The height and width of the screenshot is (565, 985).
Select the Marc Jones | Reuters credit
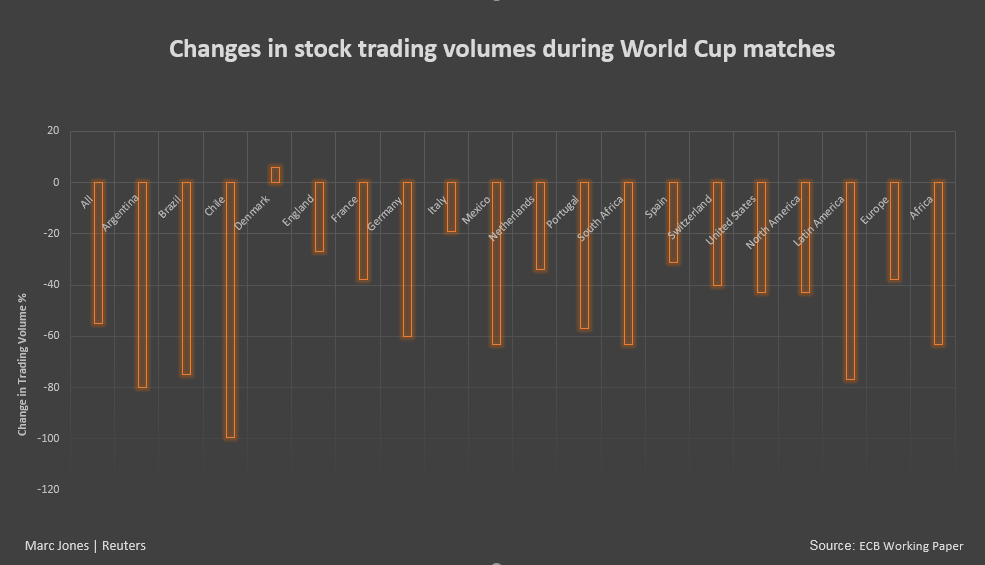click(85, 546)
